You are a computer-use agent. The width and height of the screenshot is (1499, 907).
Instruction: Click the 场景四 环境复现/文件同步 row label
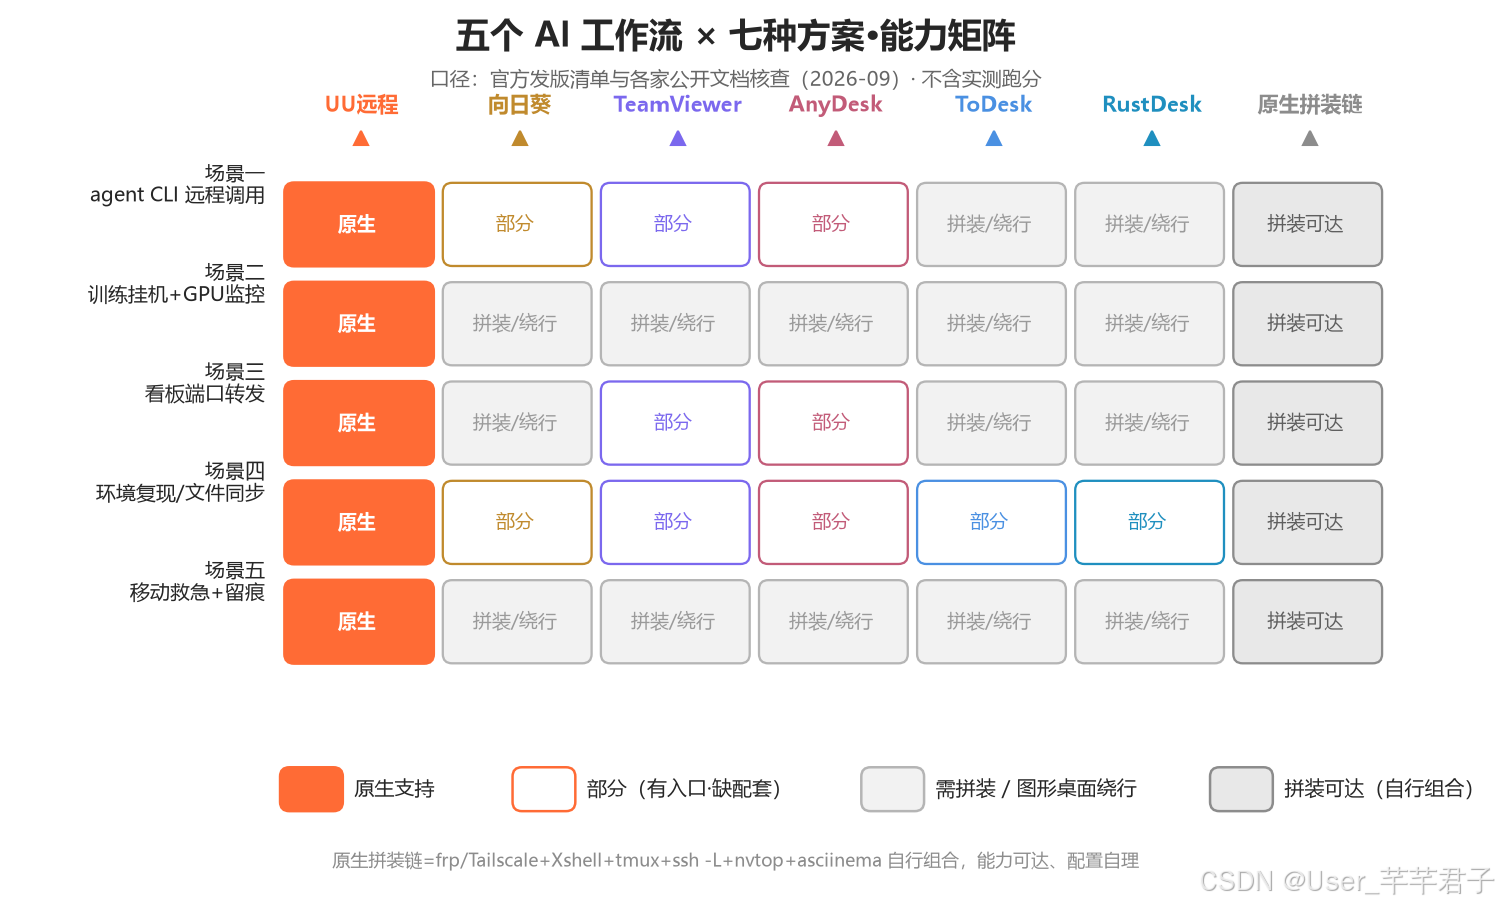coord(180,482)
